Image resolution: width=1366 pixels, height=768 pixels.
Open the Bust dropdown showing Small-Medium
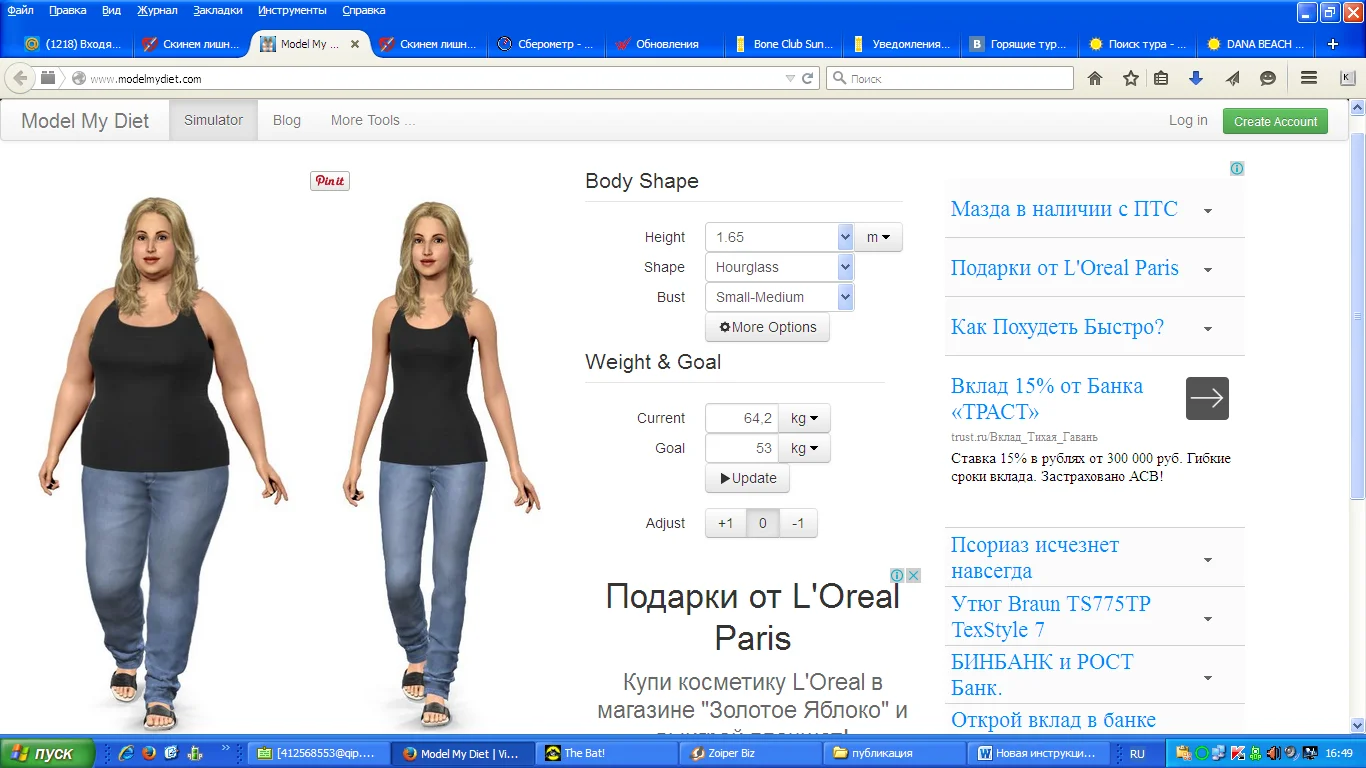click(780, 297)
